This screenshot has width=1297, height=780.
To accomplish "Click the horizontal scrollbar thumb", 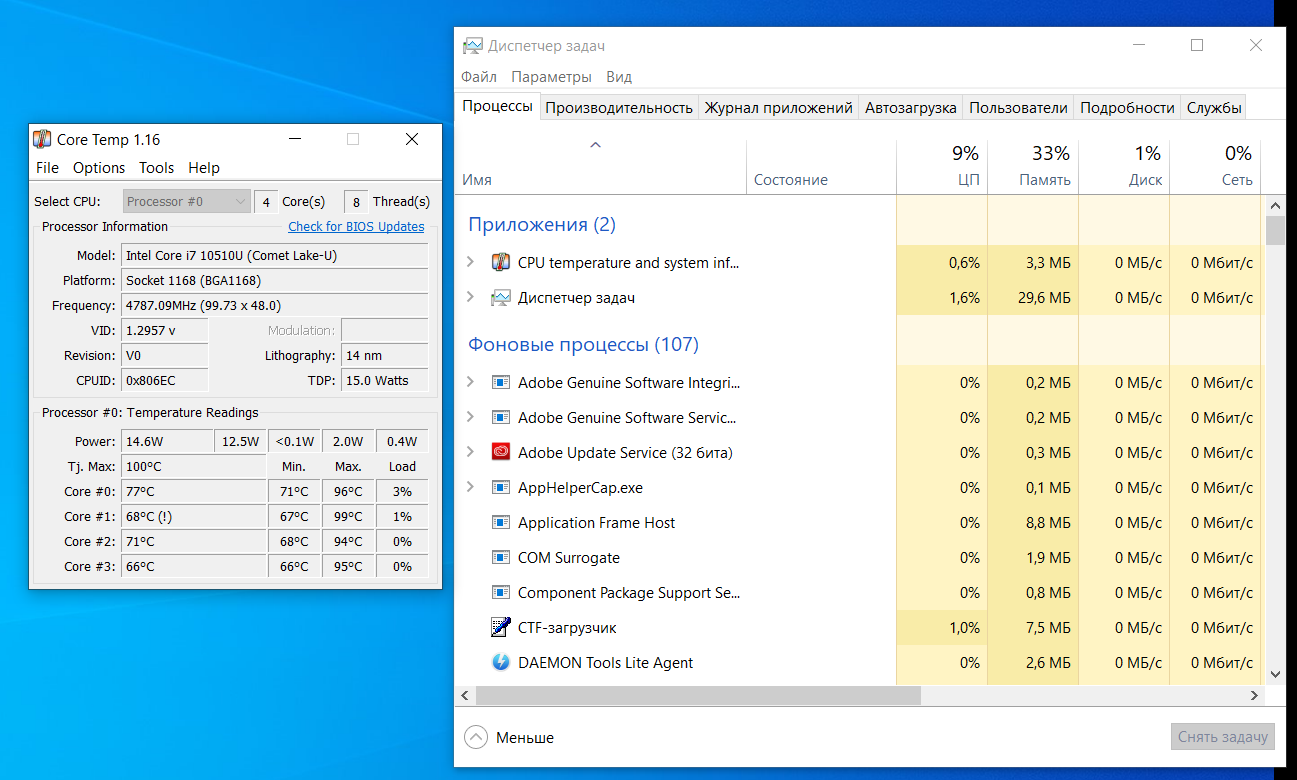I will point(698,695).
